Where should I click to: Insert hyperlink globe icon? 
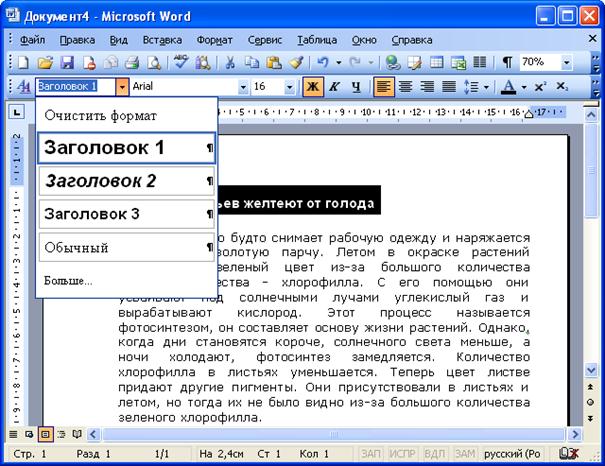point(392,62)
